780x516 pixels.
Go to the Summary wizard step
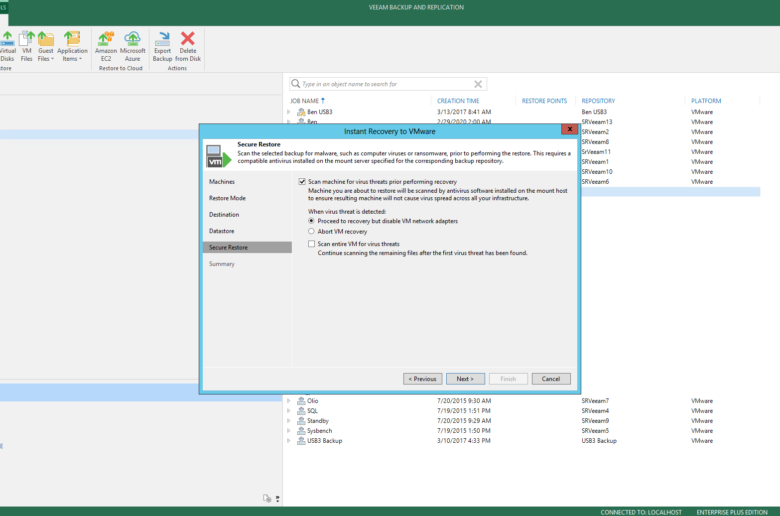[x=222, y=264]
